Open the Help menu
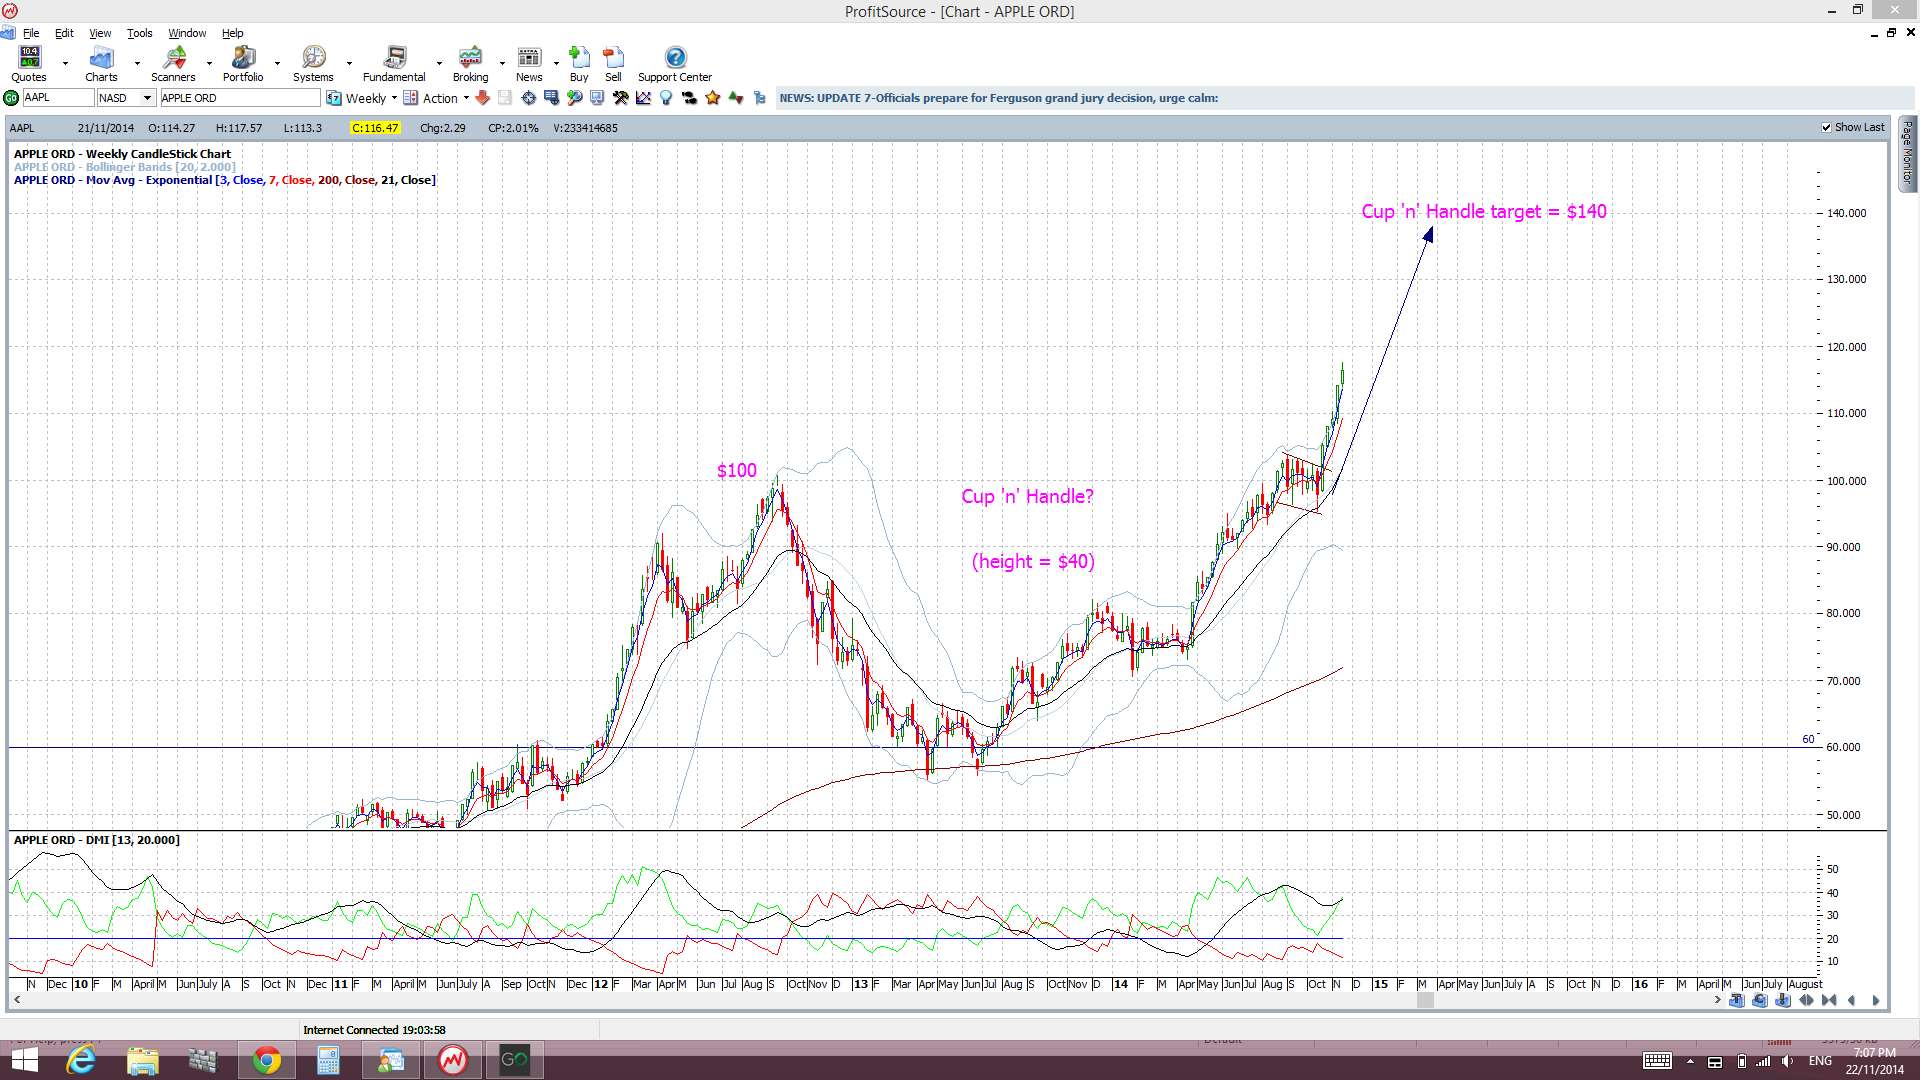This screenshot has width=1920, height=1080. coord(232,33)
